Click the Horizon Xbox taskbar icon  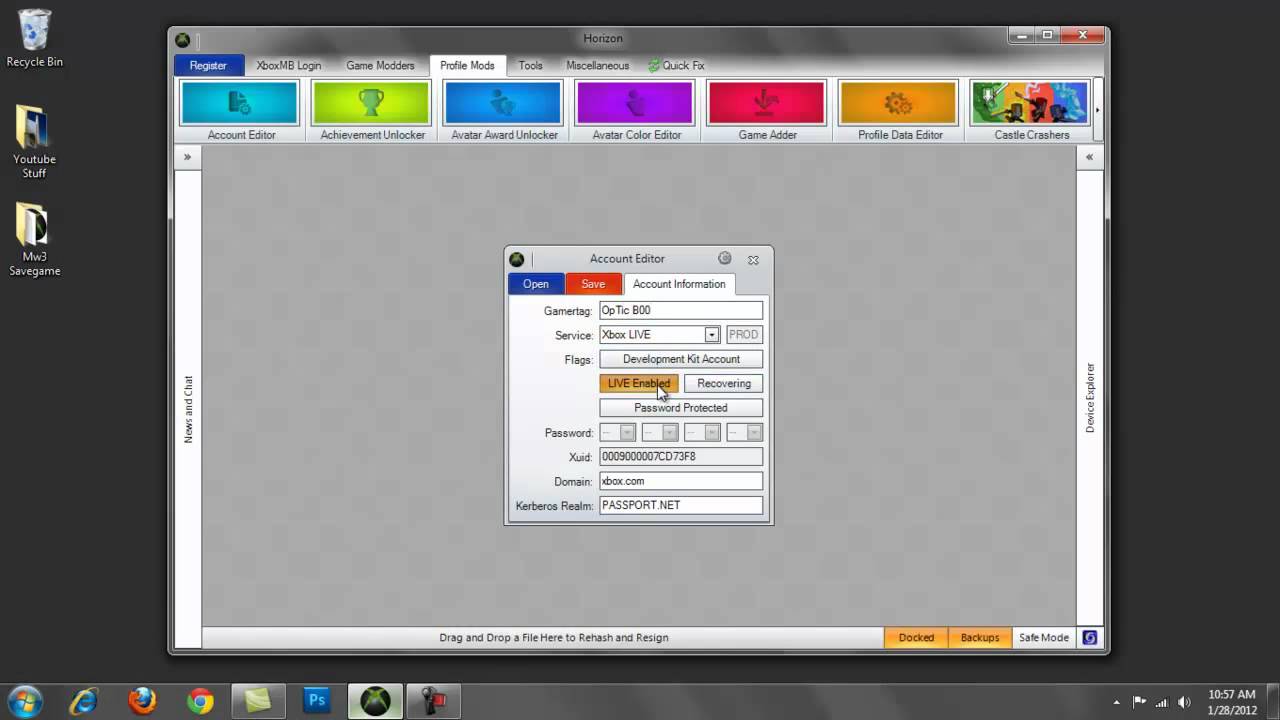[x=375, y=701]
